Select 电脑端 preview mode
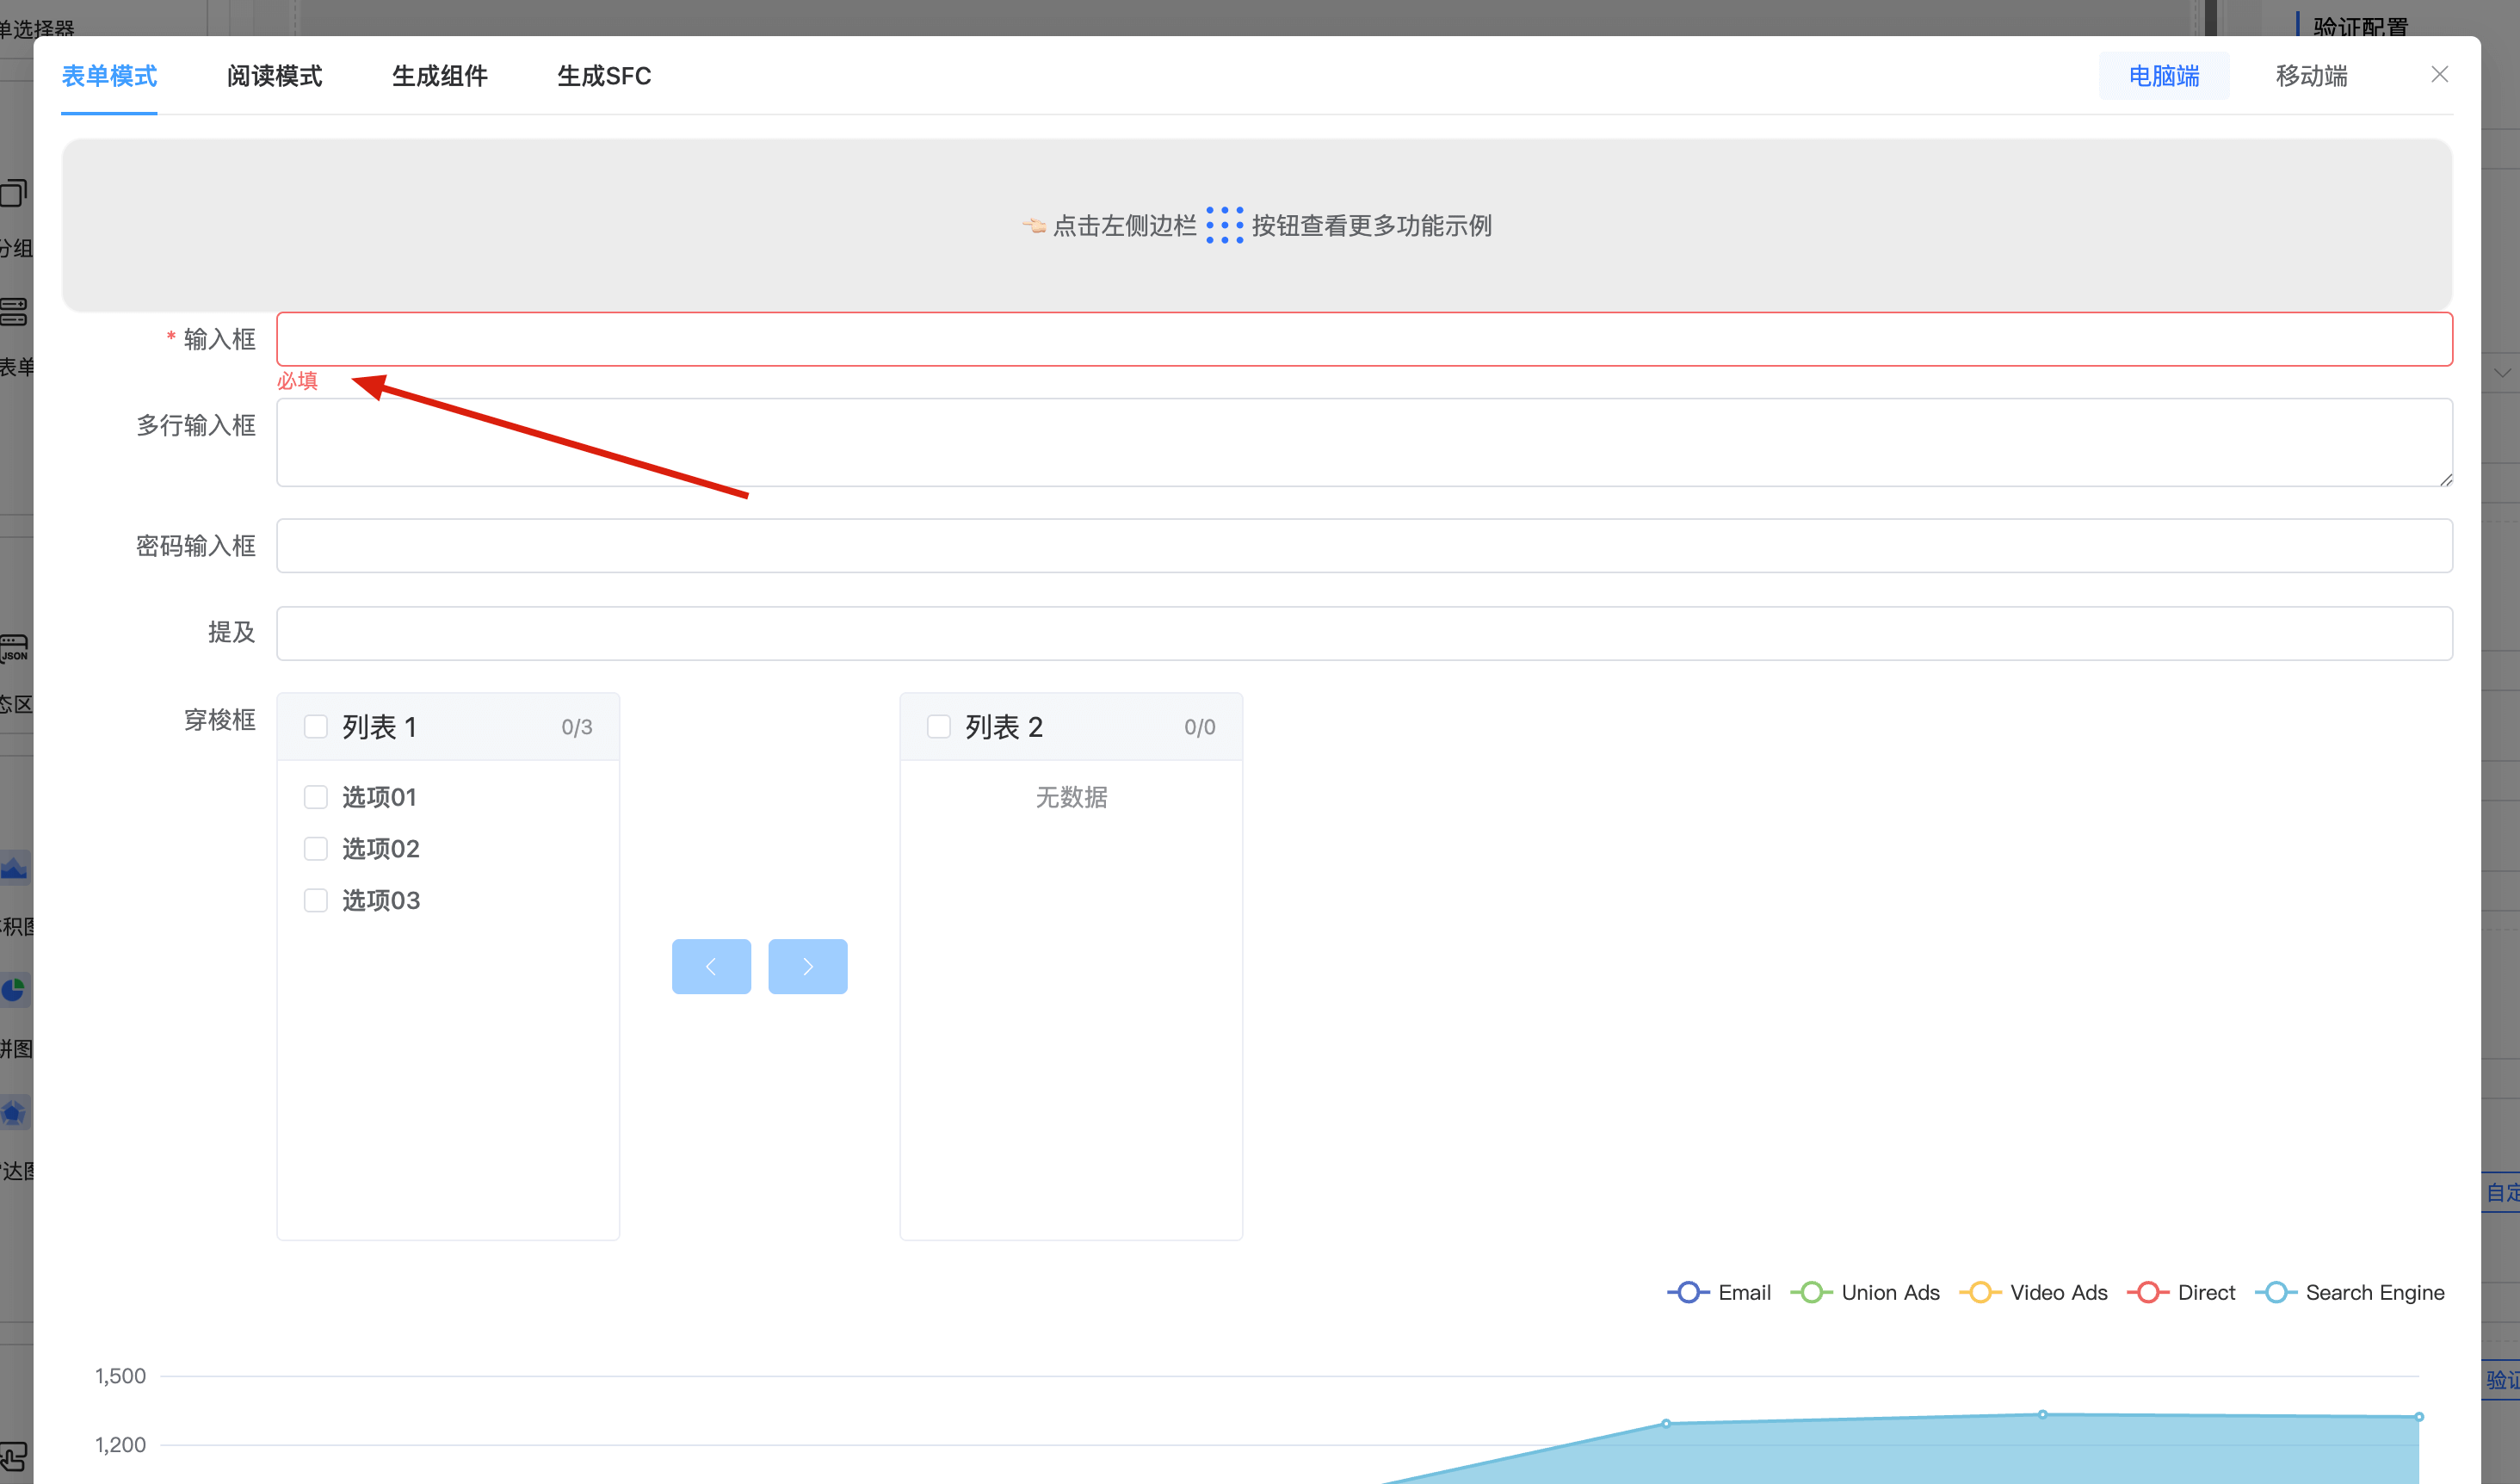The image size is (2520, 1484). [x=2163, y=76]
